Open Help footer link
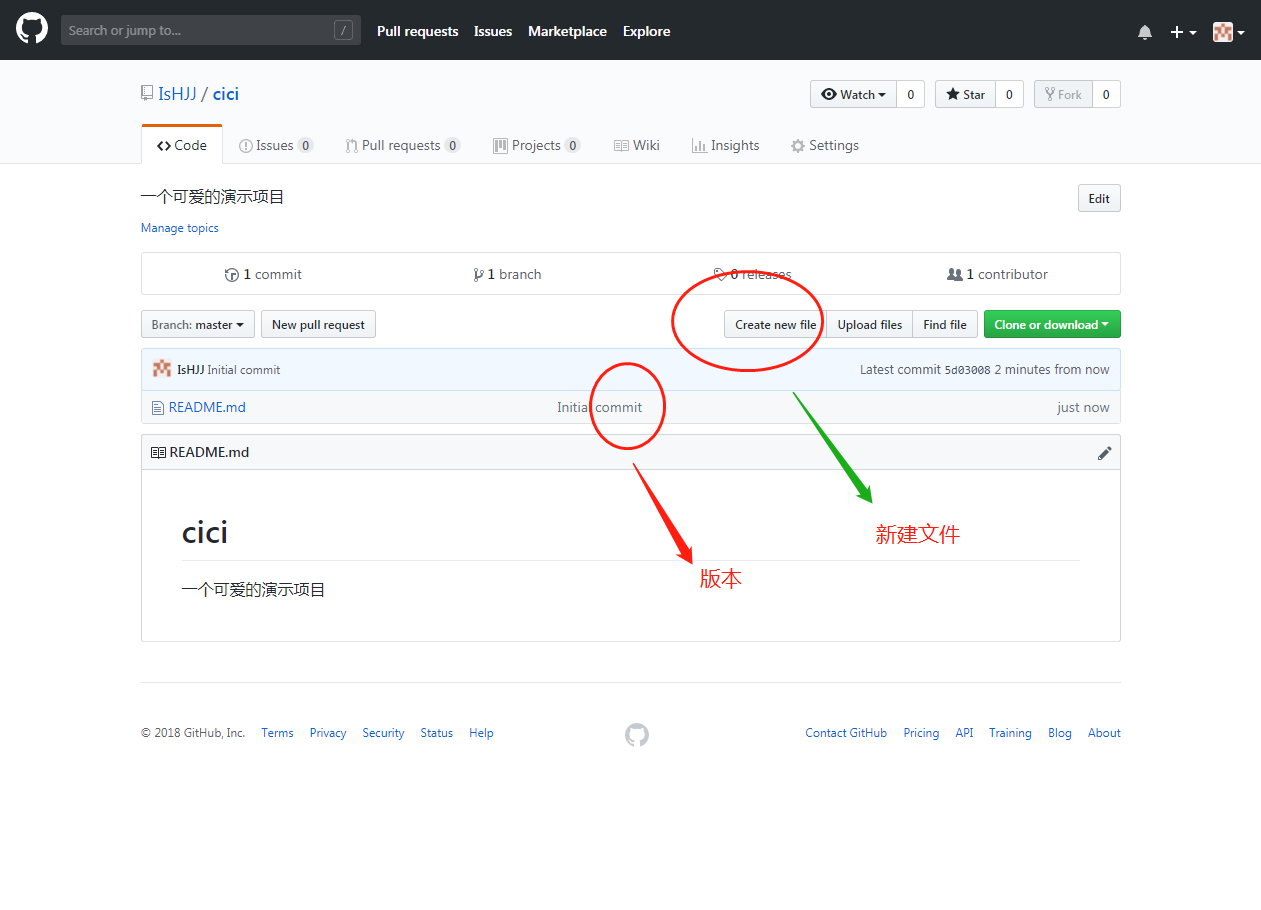 click(481, 733)
